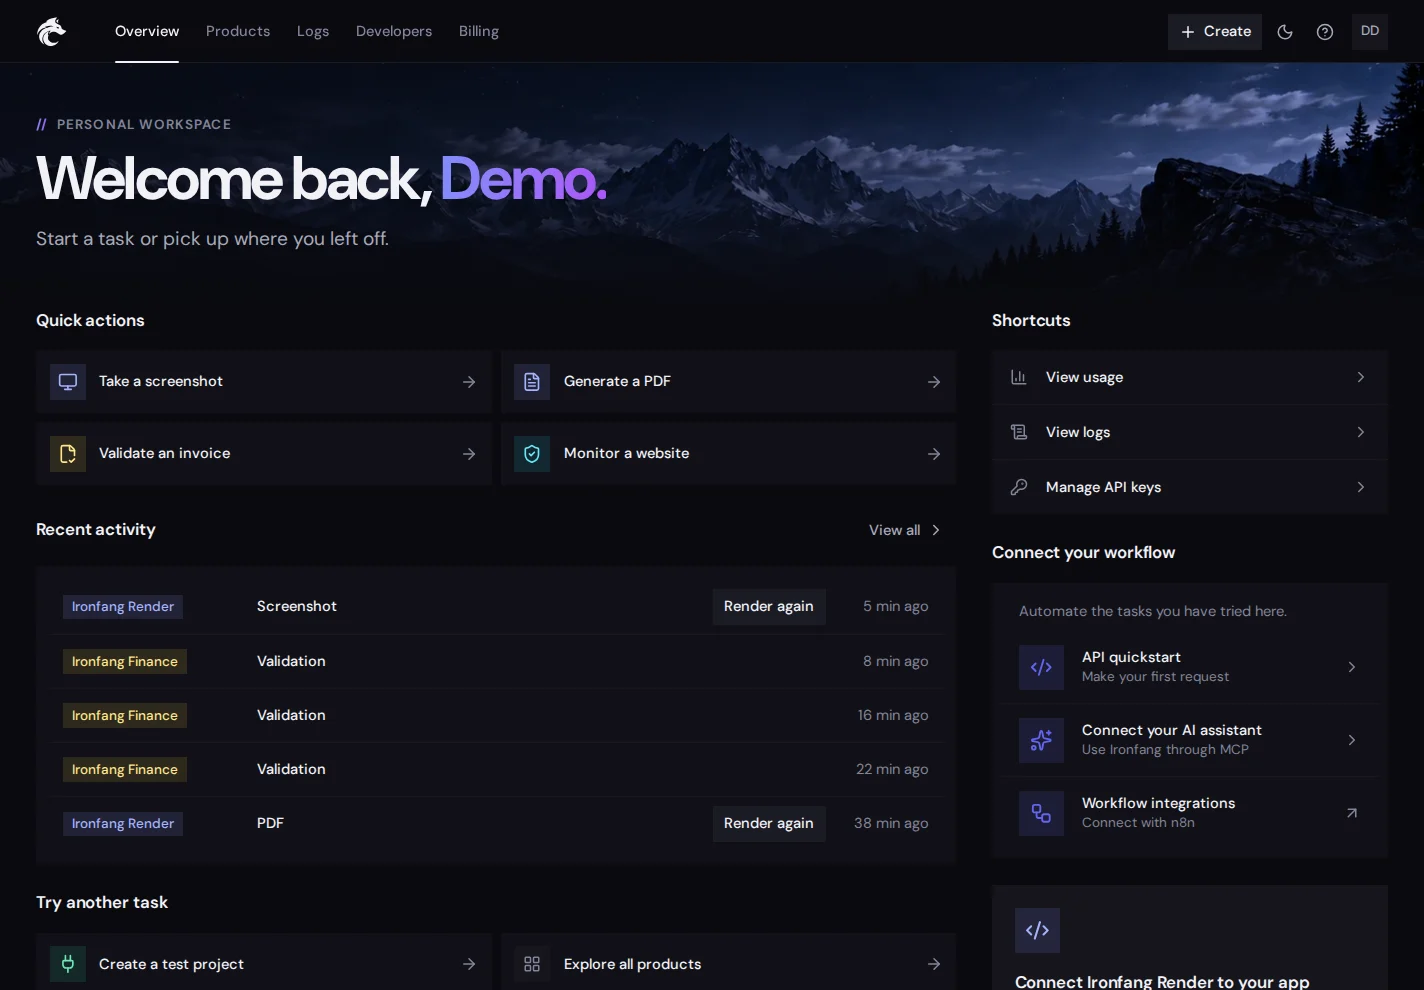Click the chevron next to View all

(936, 530)
